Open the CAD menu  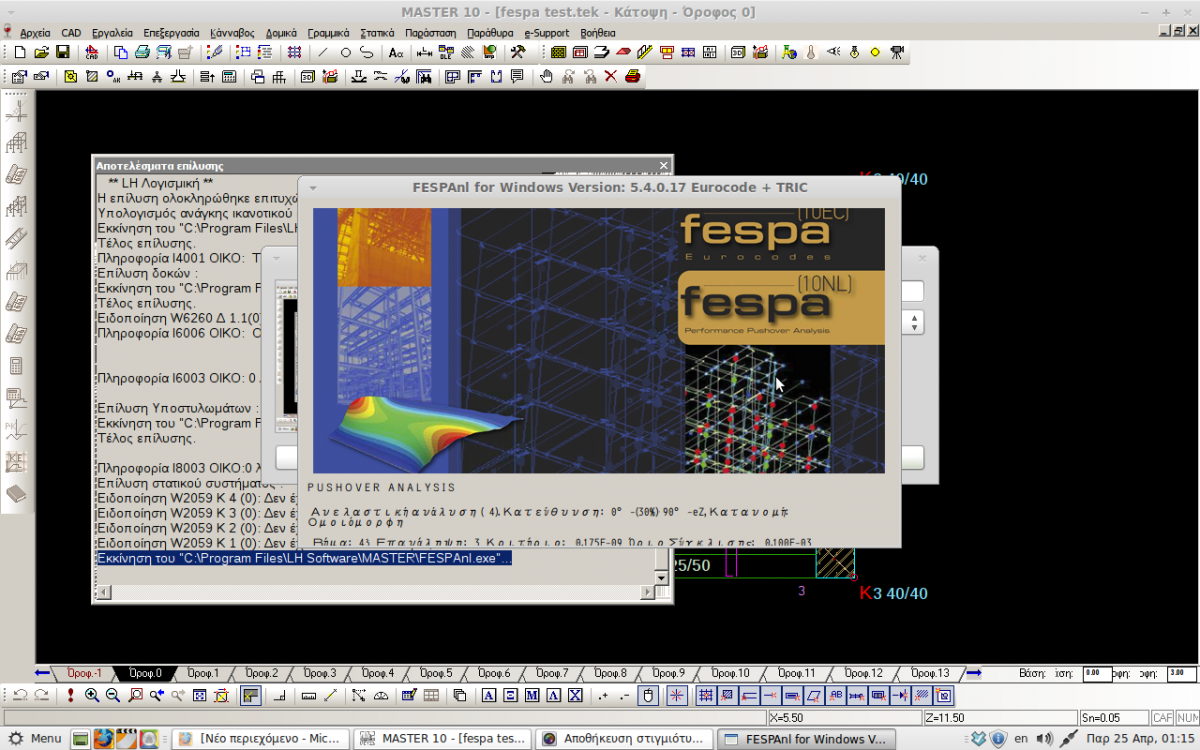[72, 32]
